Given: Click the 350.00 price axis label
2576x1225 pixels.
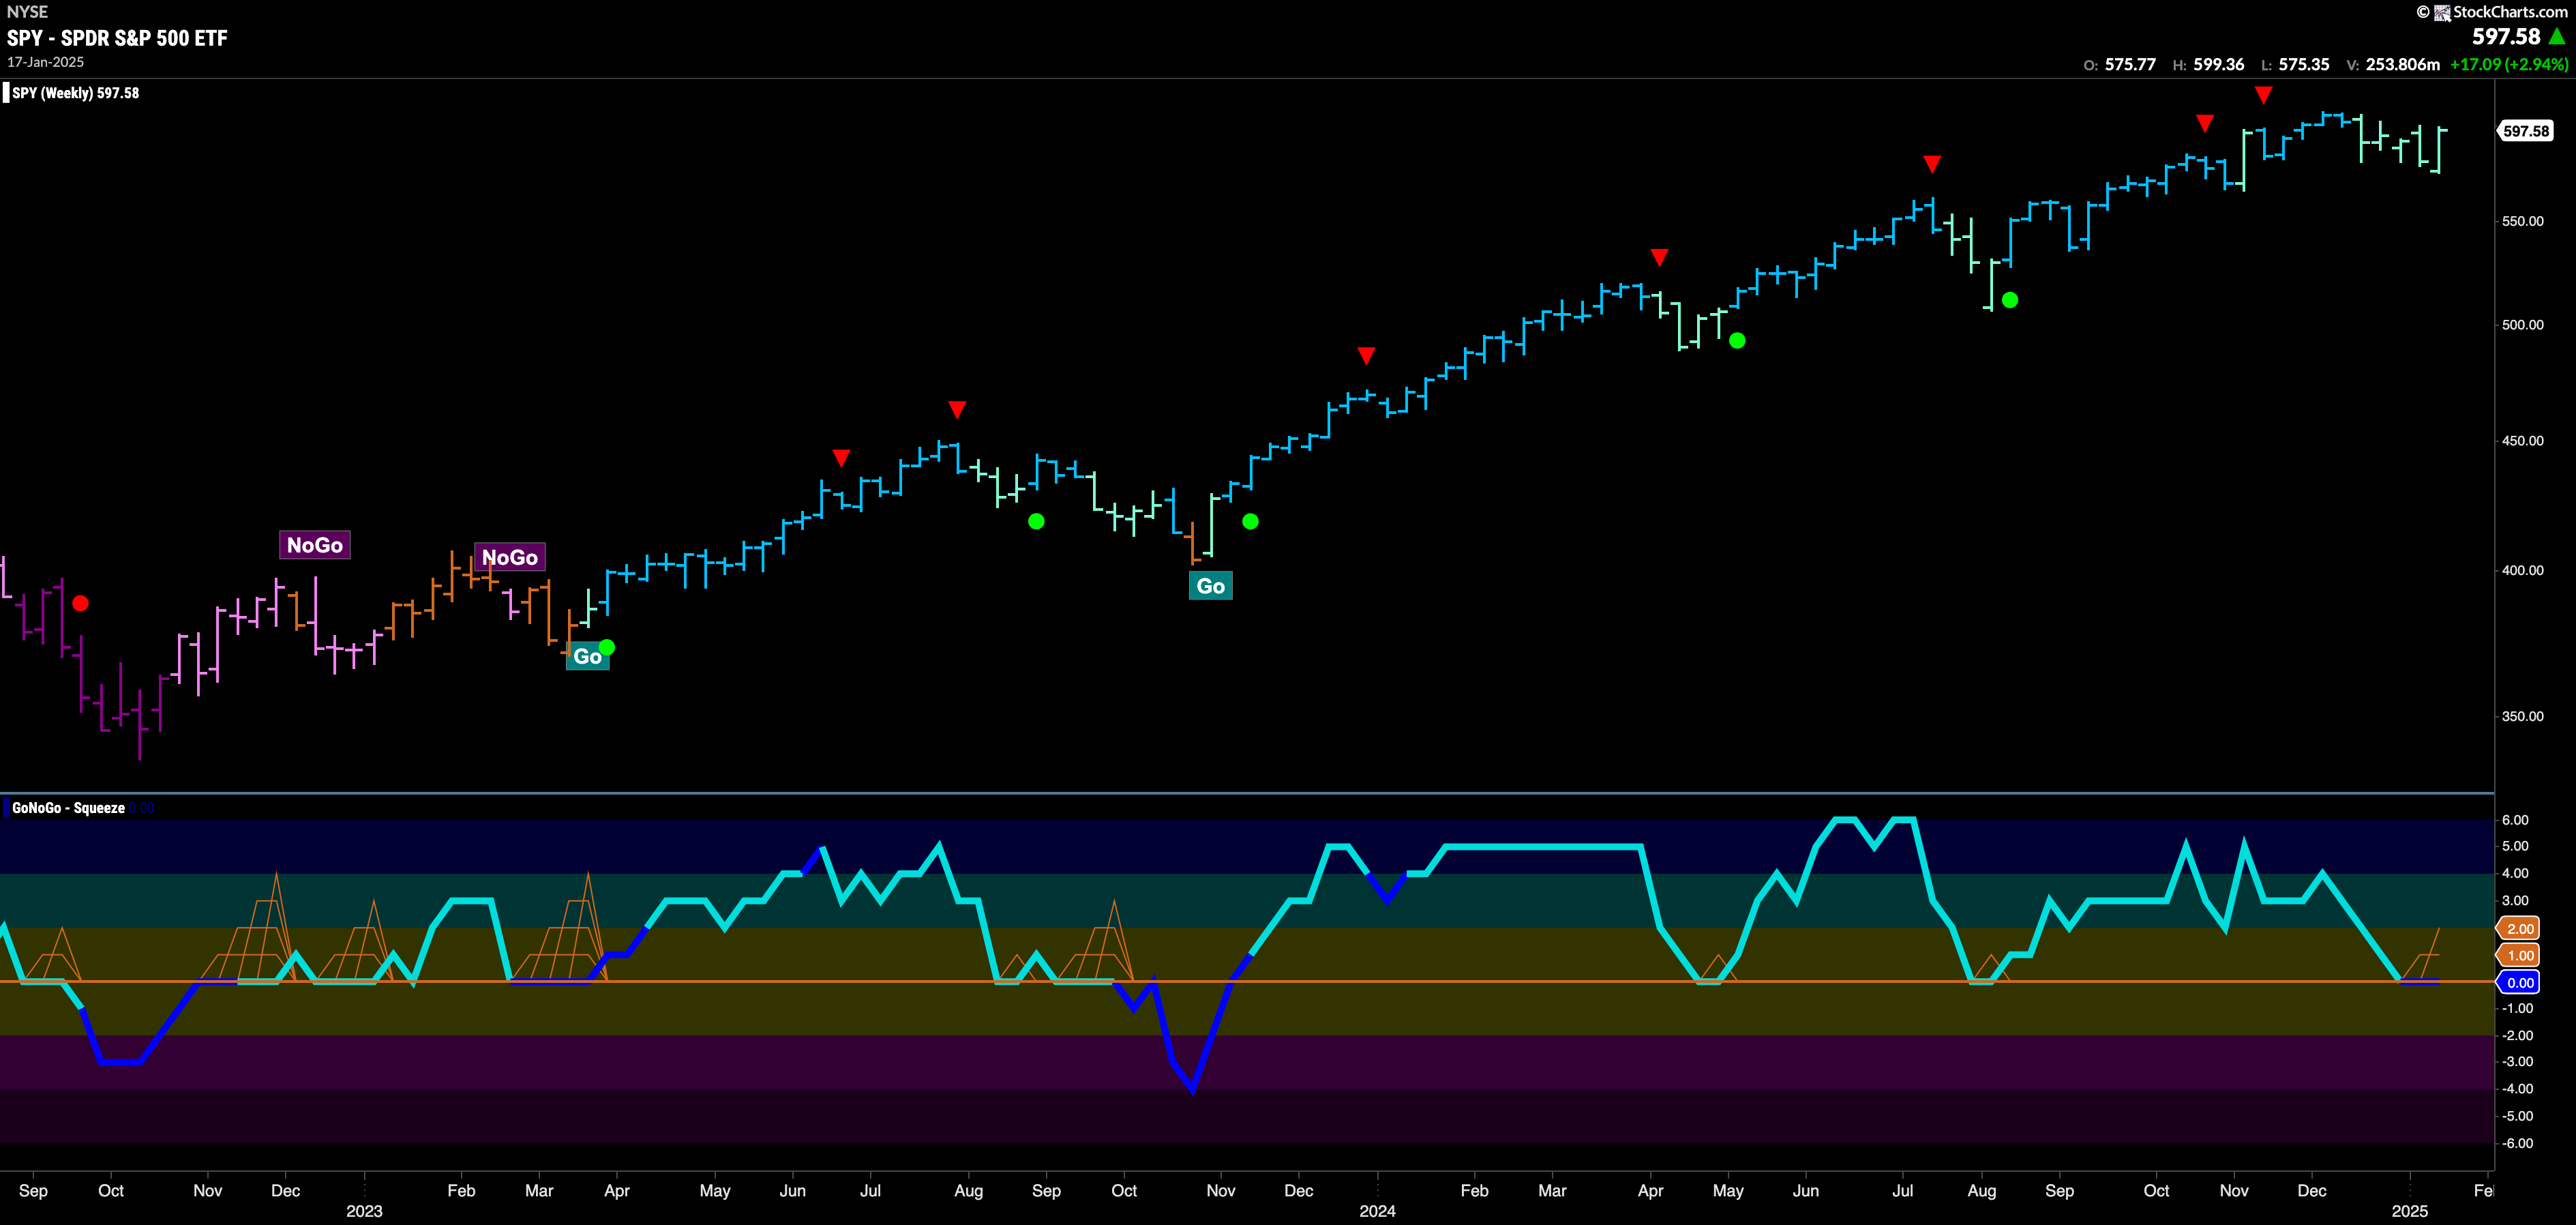Looking at the screenshot, I should point(2522,716).
